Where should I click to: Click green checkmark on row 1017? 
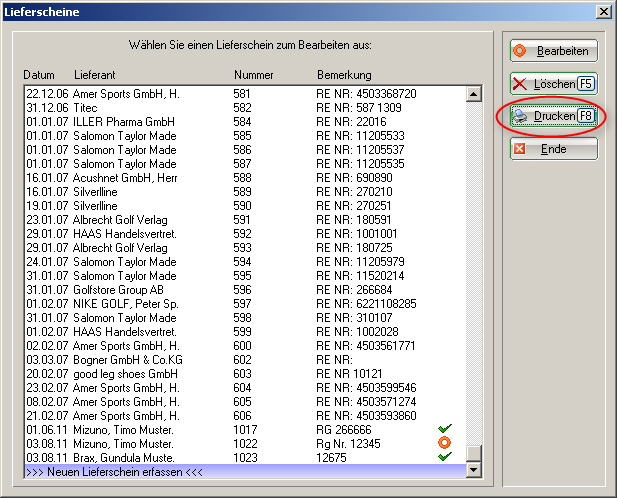pos(445,429)
